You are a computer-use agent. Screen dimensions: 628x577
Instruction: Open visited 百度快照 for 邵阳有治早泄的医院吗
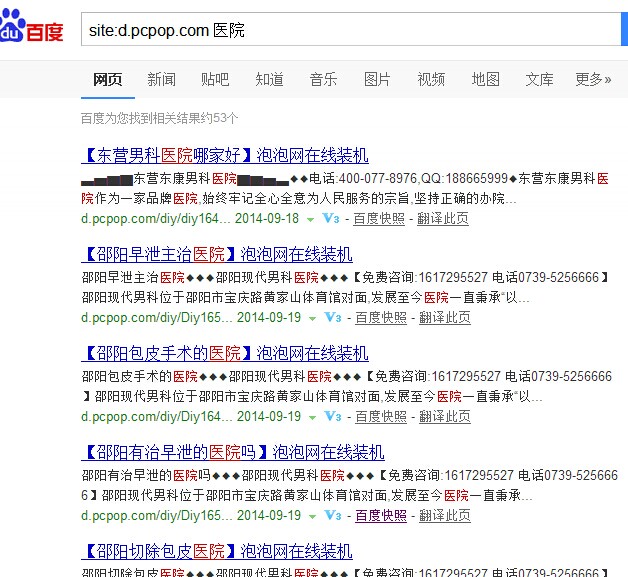[x=381, y=515]
